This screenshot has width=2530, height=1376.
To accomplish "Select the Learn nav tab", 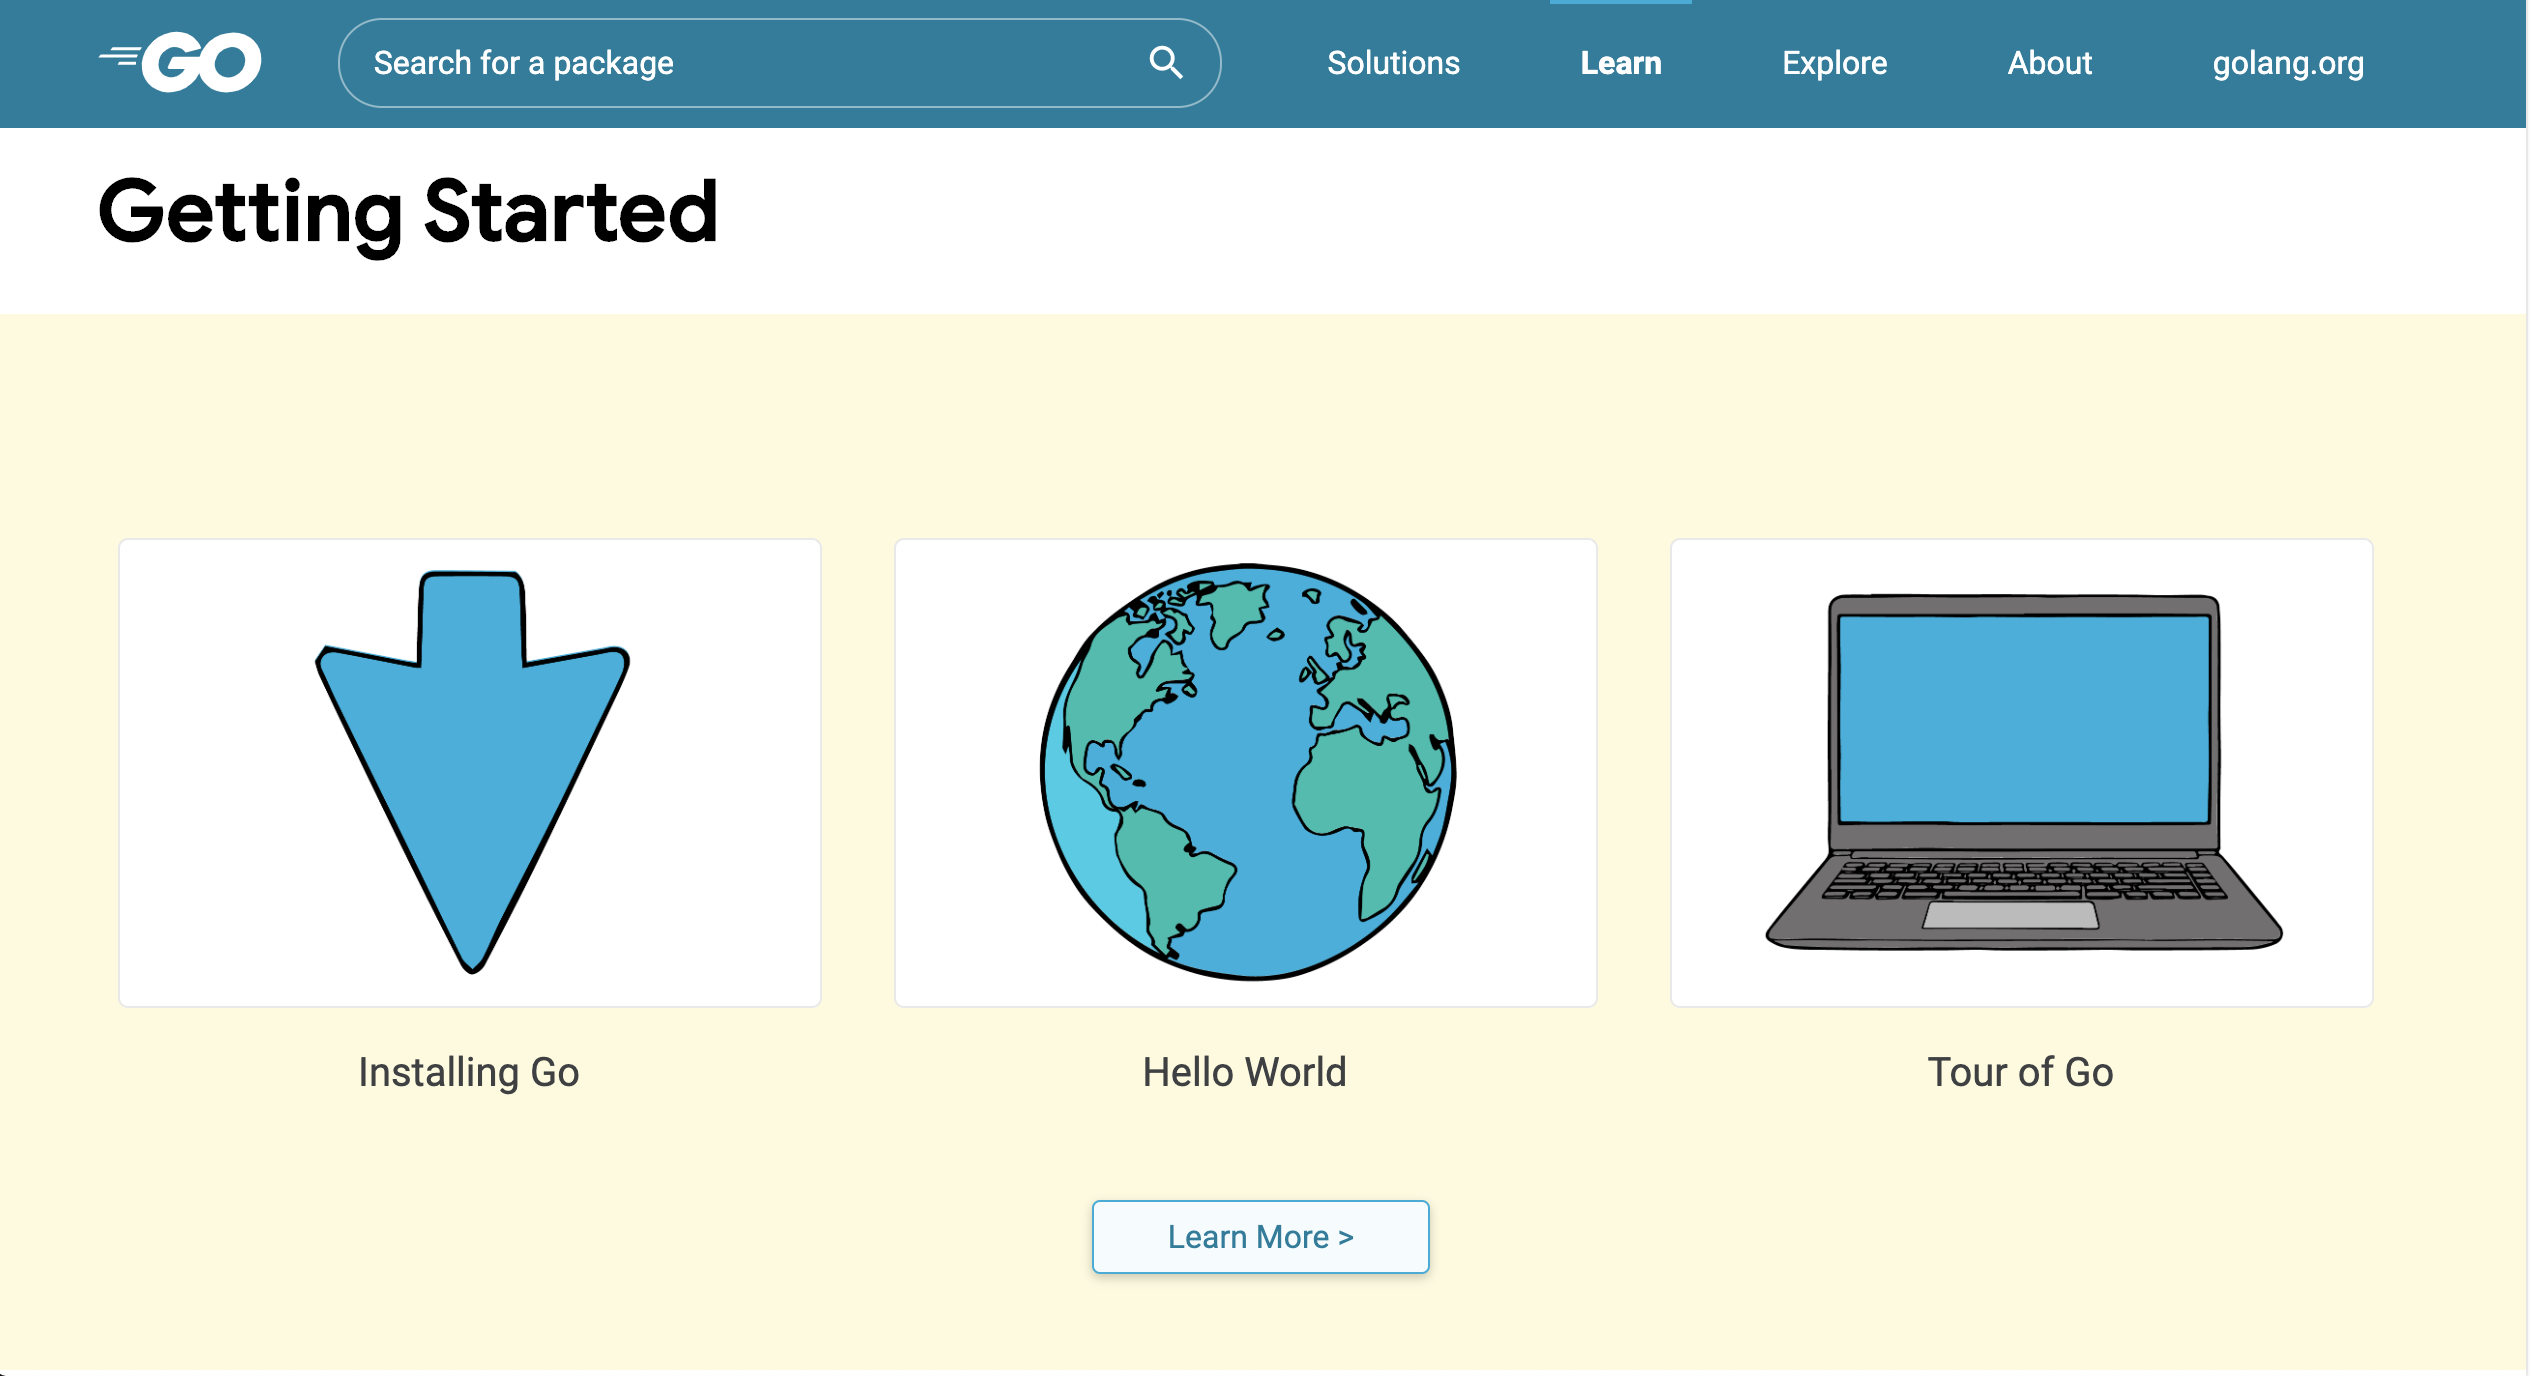I will (x=1620, y=63).
